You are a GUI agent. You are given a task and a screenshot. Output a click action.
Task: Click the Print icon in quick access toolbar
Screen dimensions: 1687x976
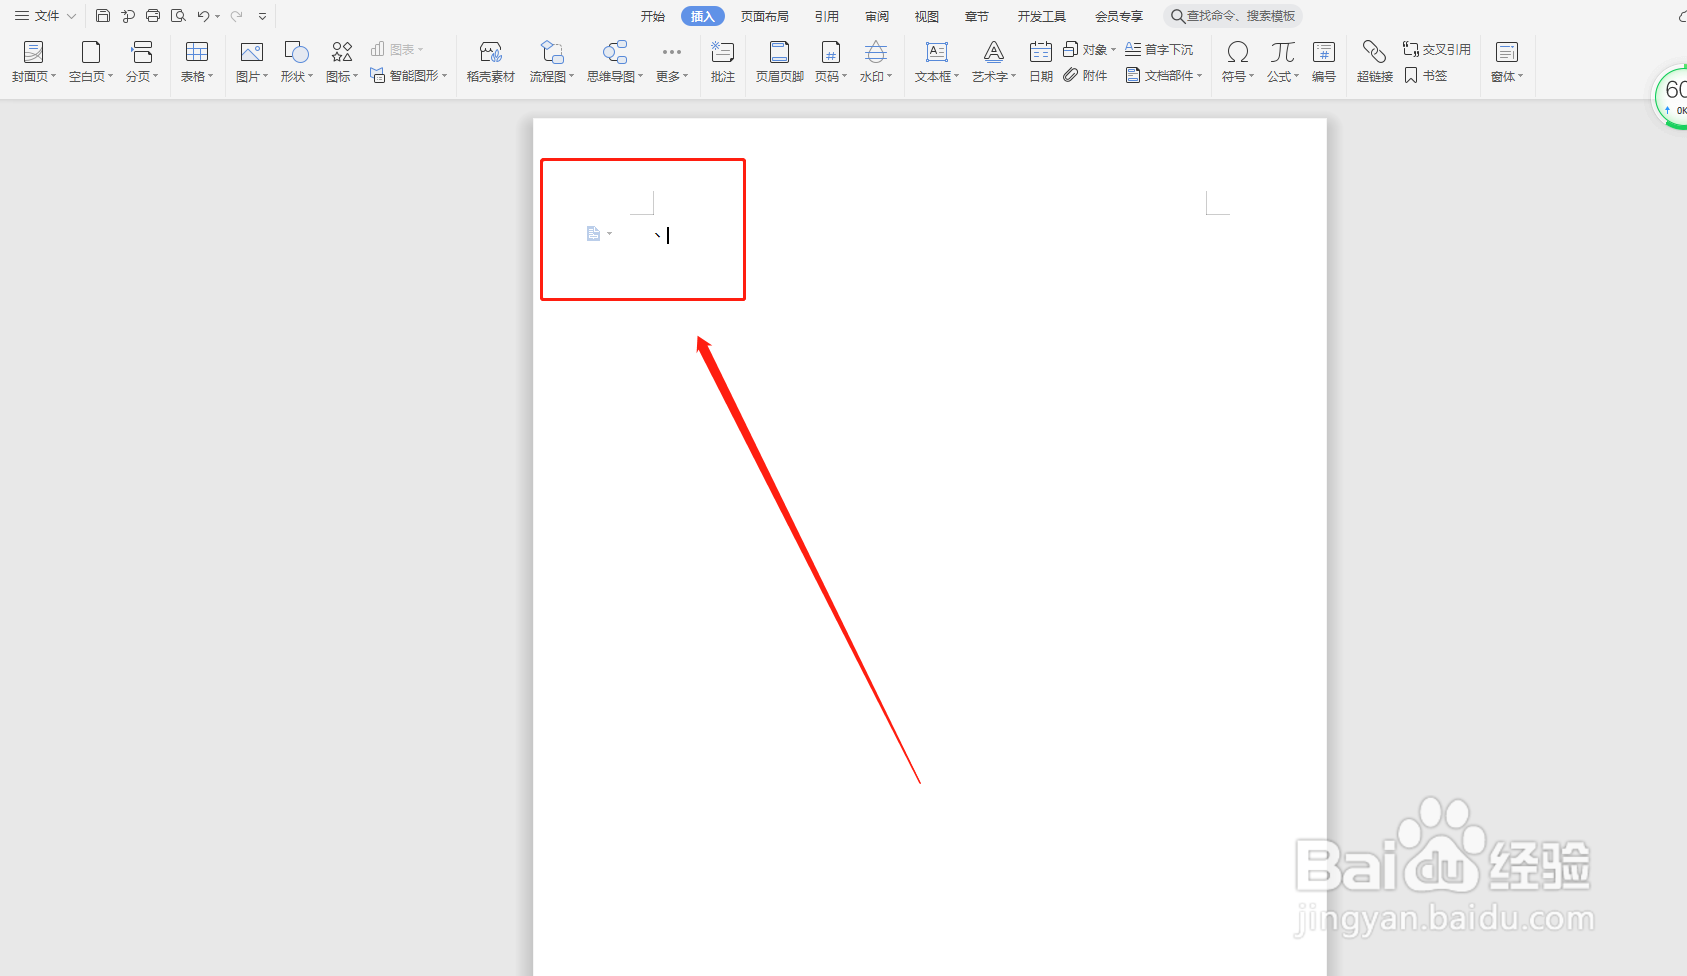[153, 16]
